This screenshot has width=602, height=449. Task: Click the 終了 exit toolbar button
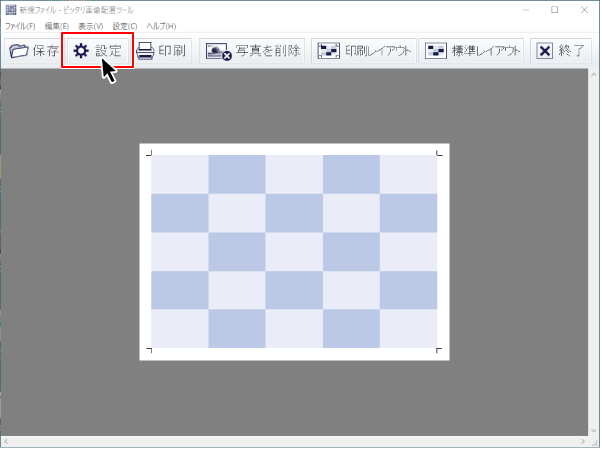(559, 51)
